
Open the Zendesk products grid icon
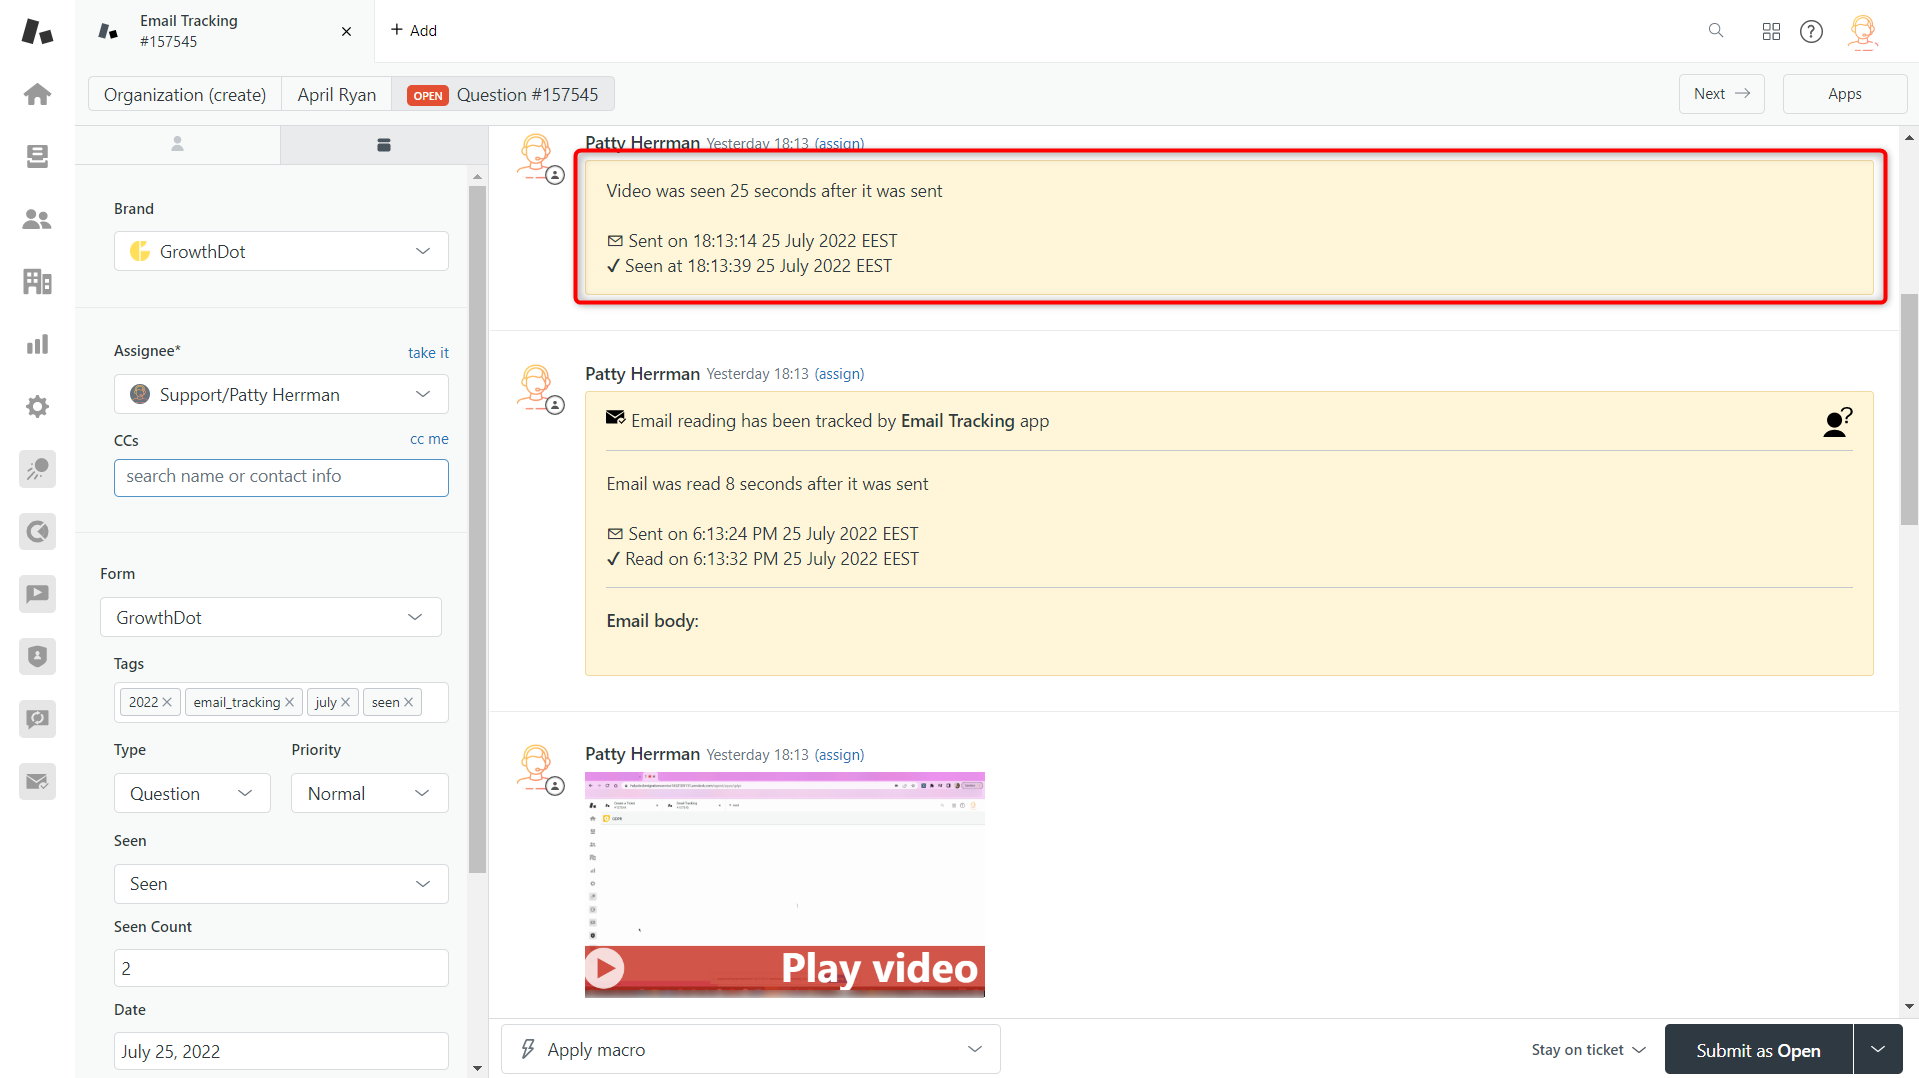[1770, 31]
